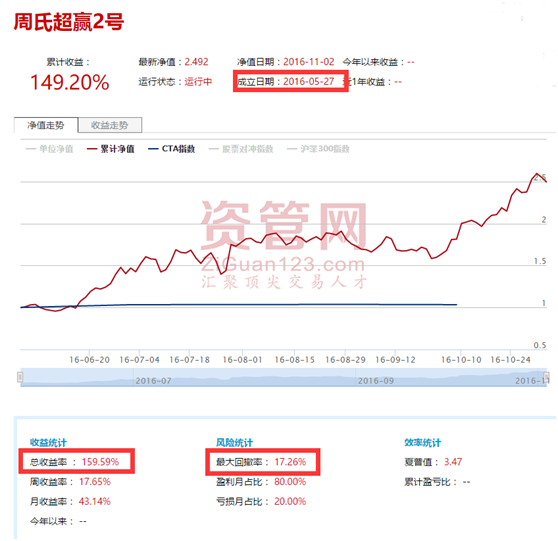558x541 pixels.
Task: Click the 最大回撤率 value 17.26%
Action: tap(290, 462)
